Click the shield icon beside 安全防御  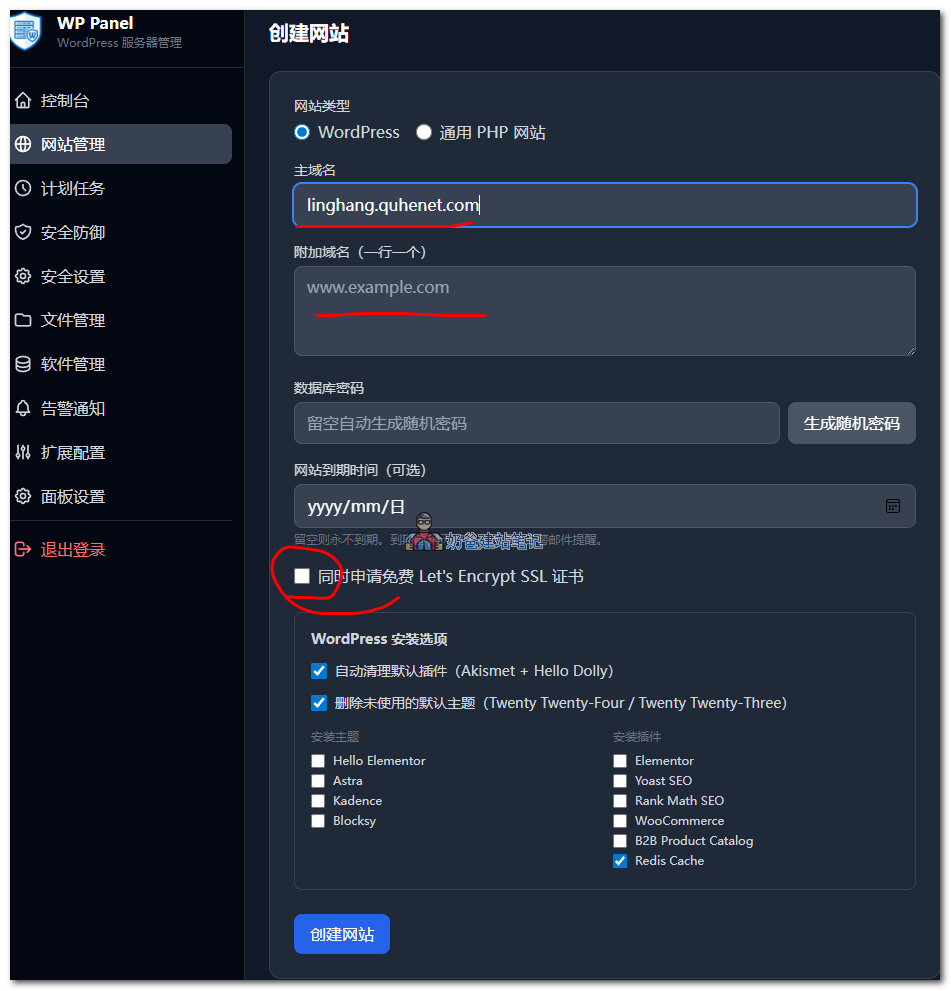pos(23,232)
